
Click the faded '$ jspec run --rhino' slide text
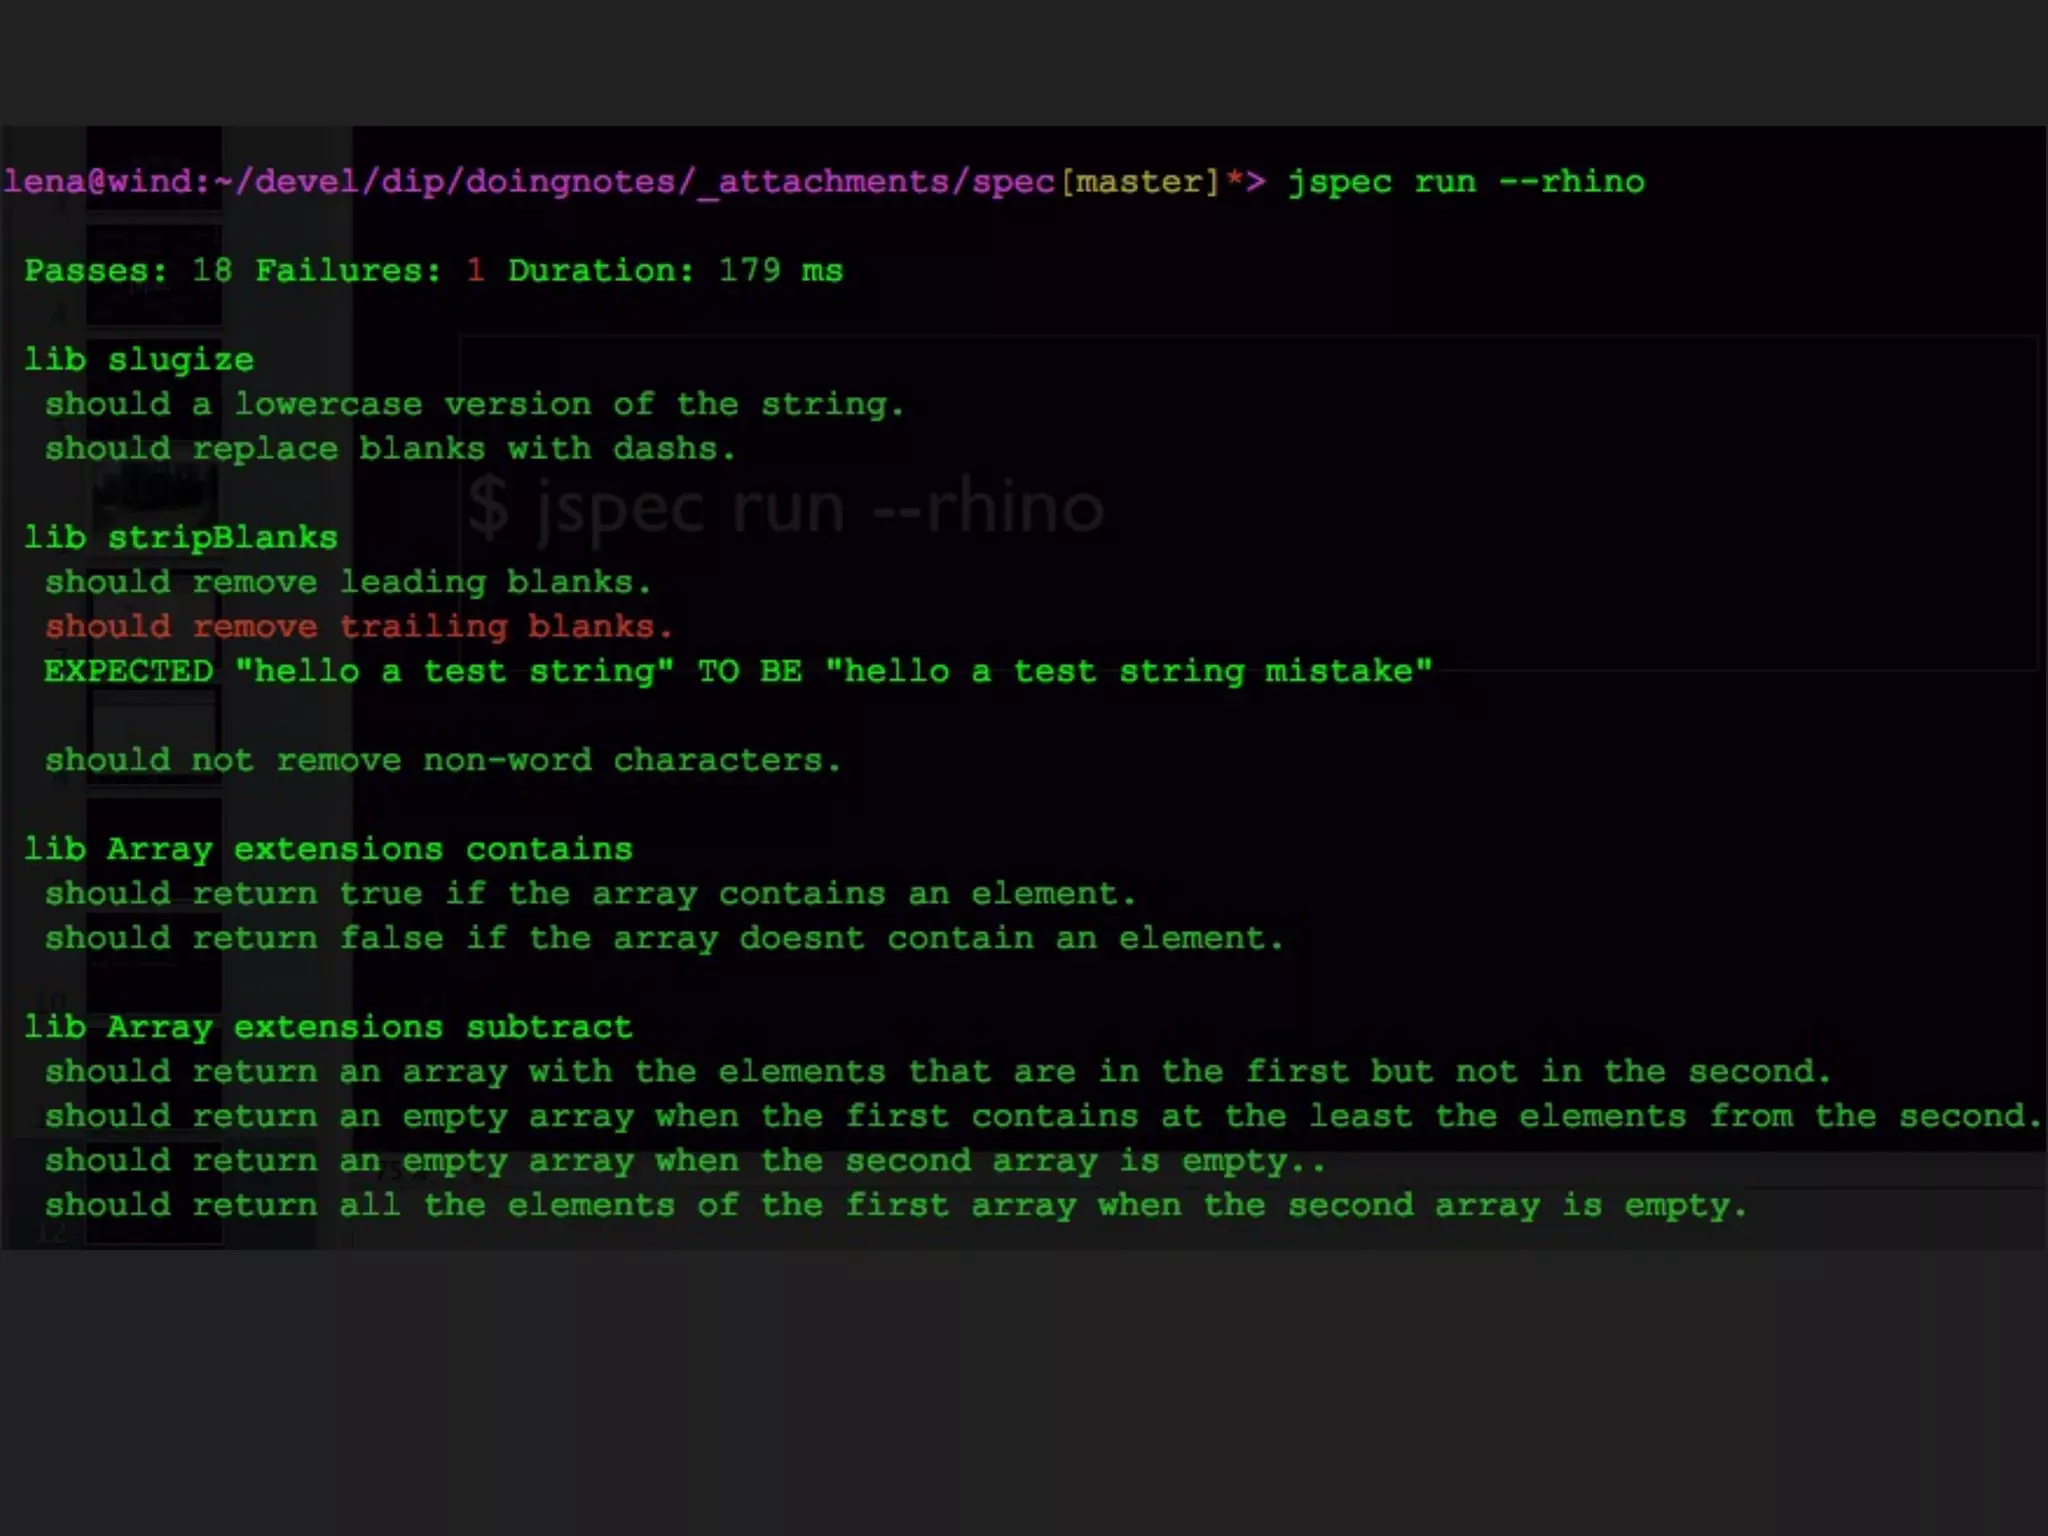pos(786,508)
